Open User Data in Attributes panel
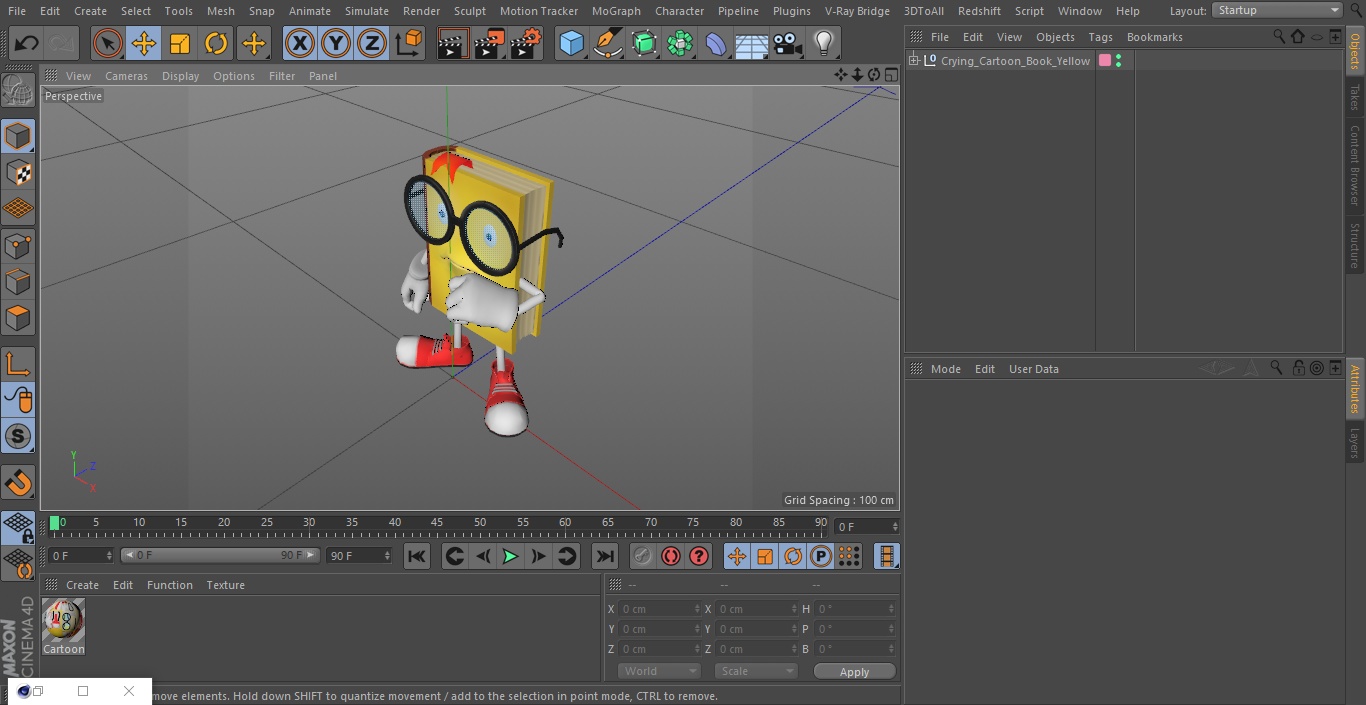Screen dimensions: 1366x705 (1033, 369)
